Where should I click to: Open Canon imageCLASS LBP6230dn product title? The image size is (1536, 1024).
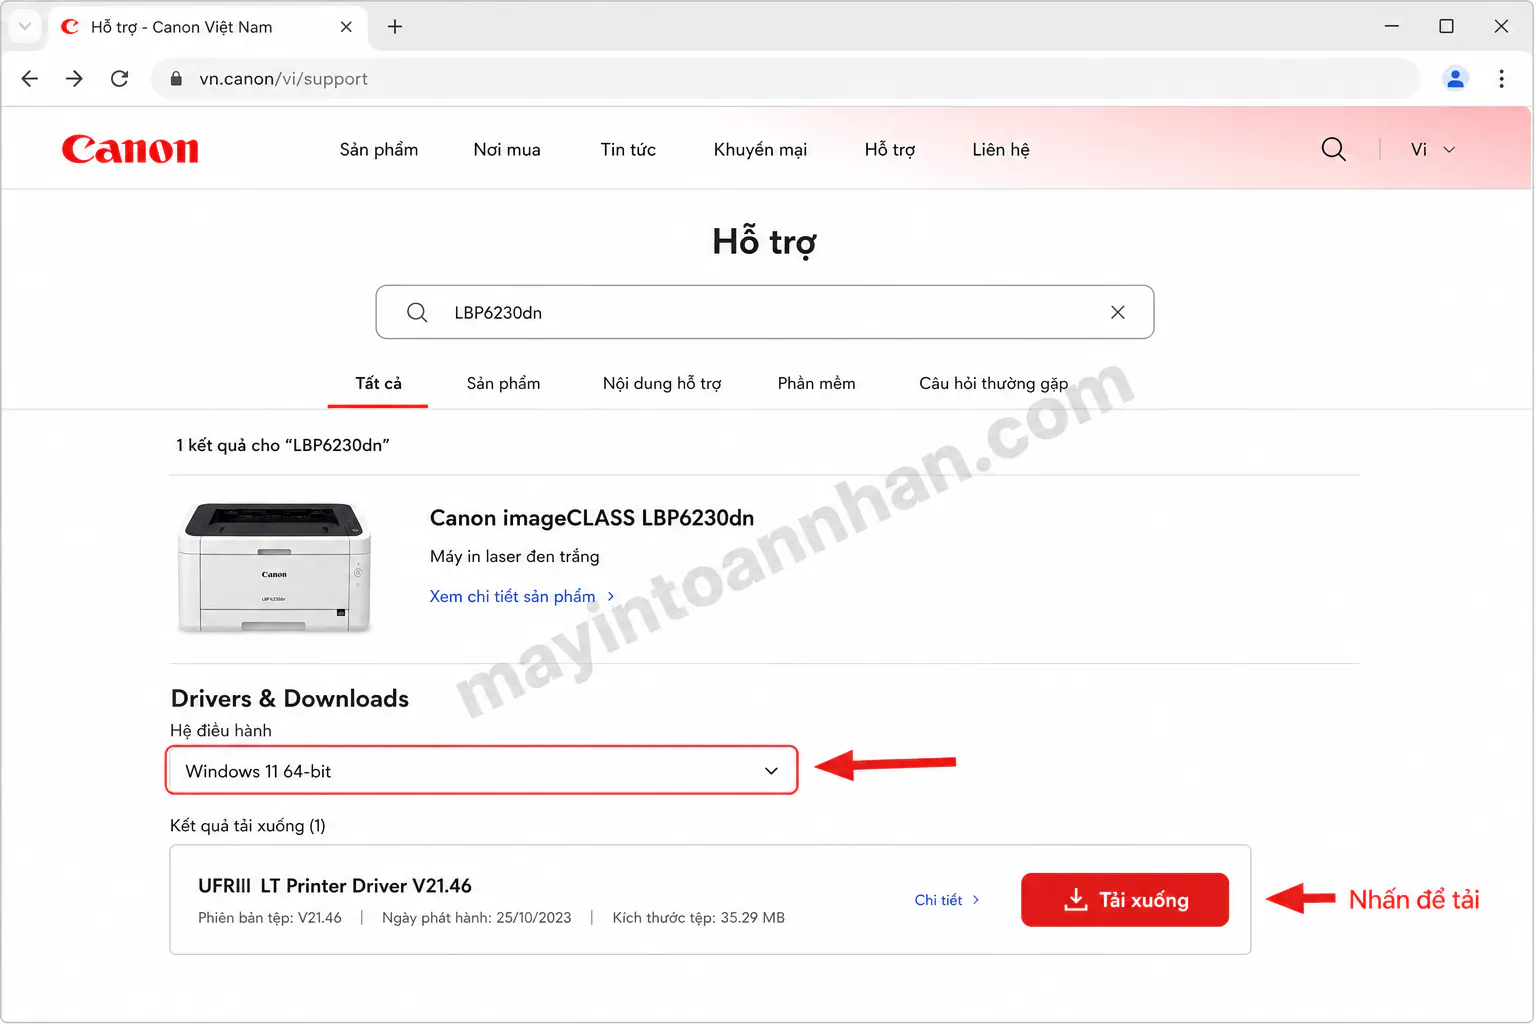pyautogui.click(x=592, y=518)
